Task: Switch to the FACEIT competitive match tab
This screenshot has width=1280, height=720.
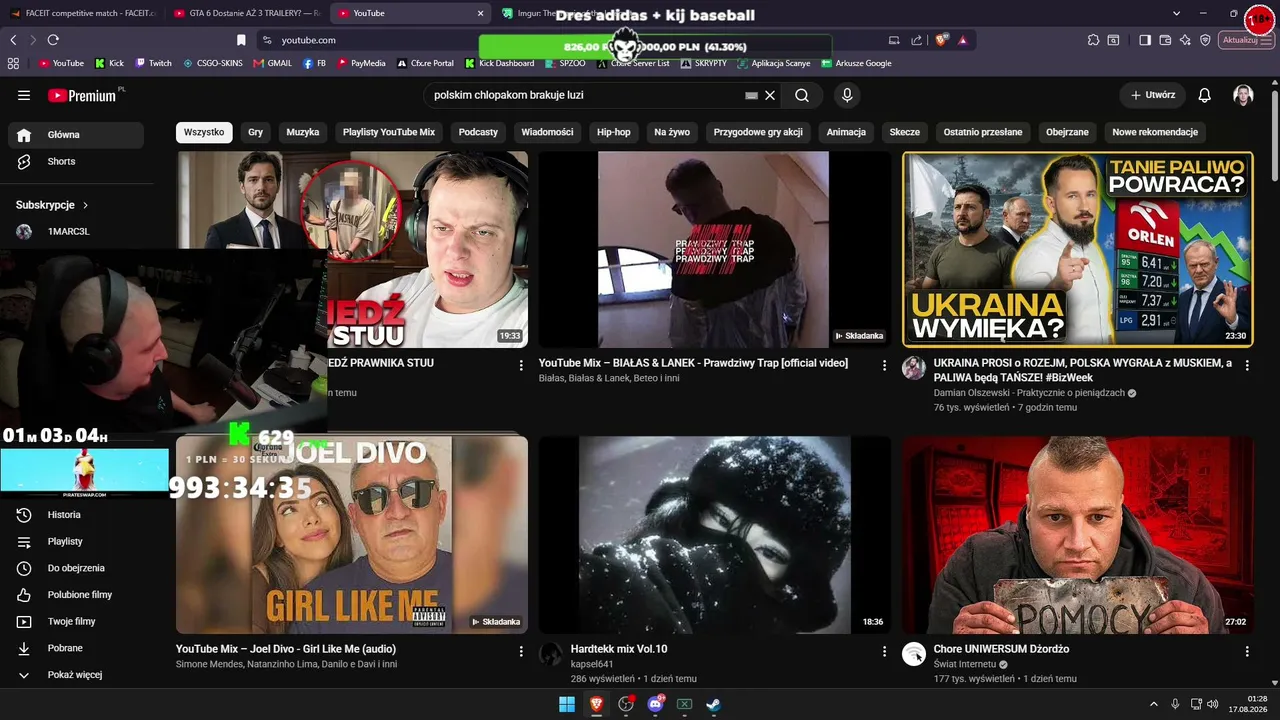Action: click(82, 13)
